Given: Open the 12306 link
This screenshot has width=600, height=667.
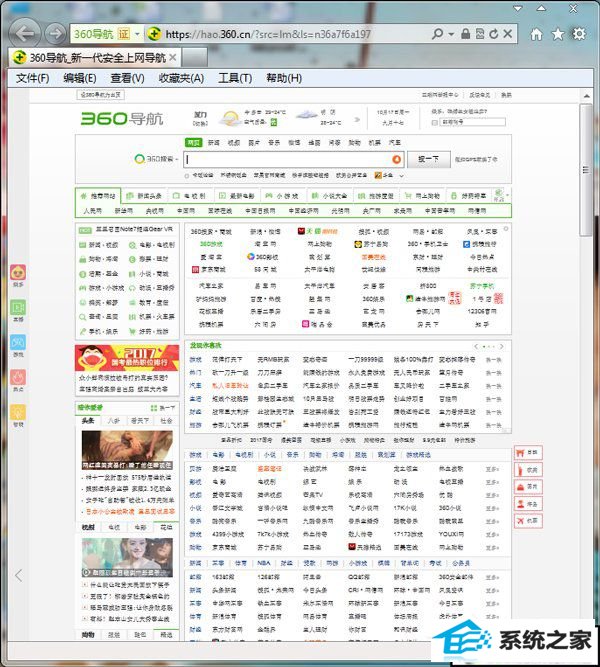Looking at the screenshot, I should (482, 311).
